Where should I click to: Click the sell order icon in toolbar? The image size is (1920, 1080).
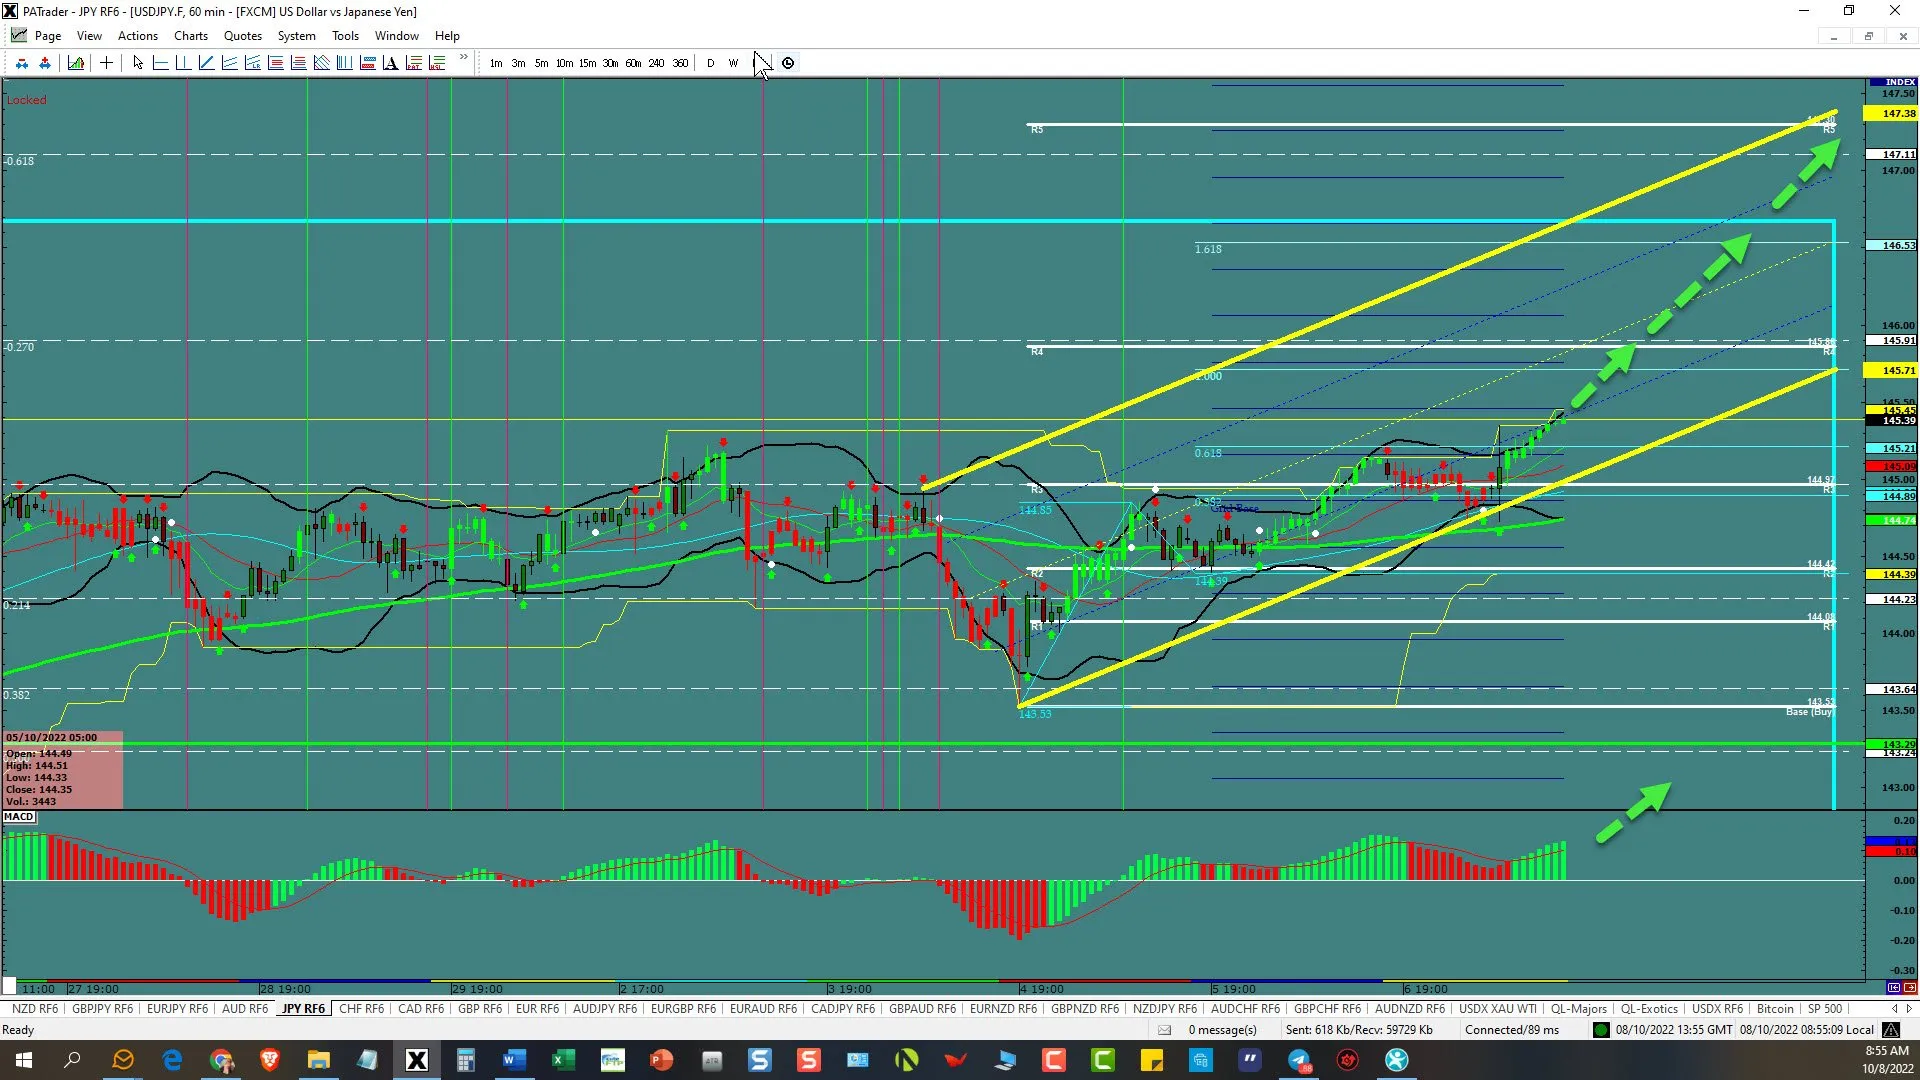coord(22,63)
